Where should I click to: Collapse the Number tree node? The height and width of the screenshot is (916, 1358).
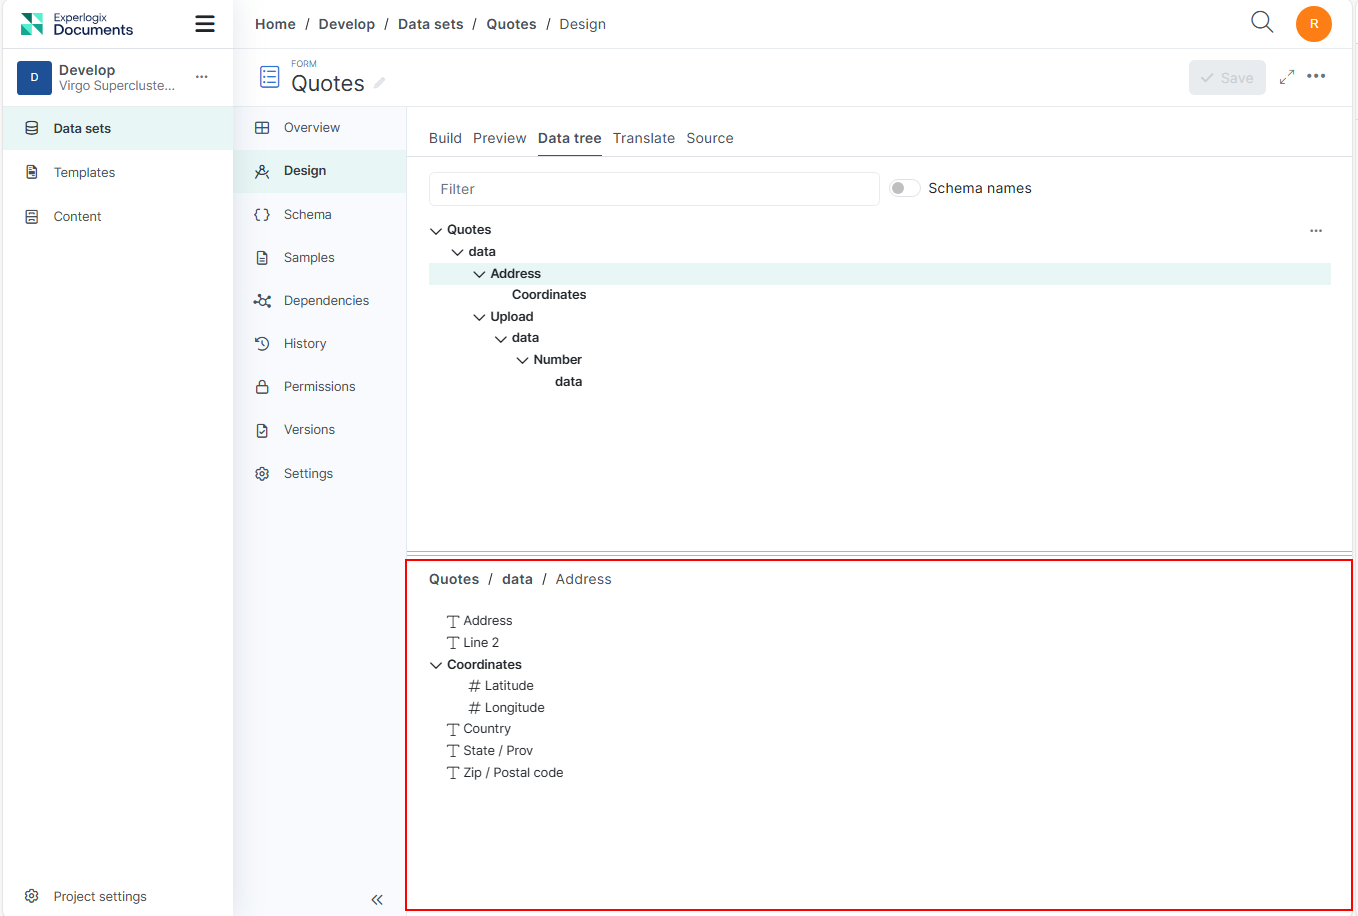pos(522,360)
